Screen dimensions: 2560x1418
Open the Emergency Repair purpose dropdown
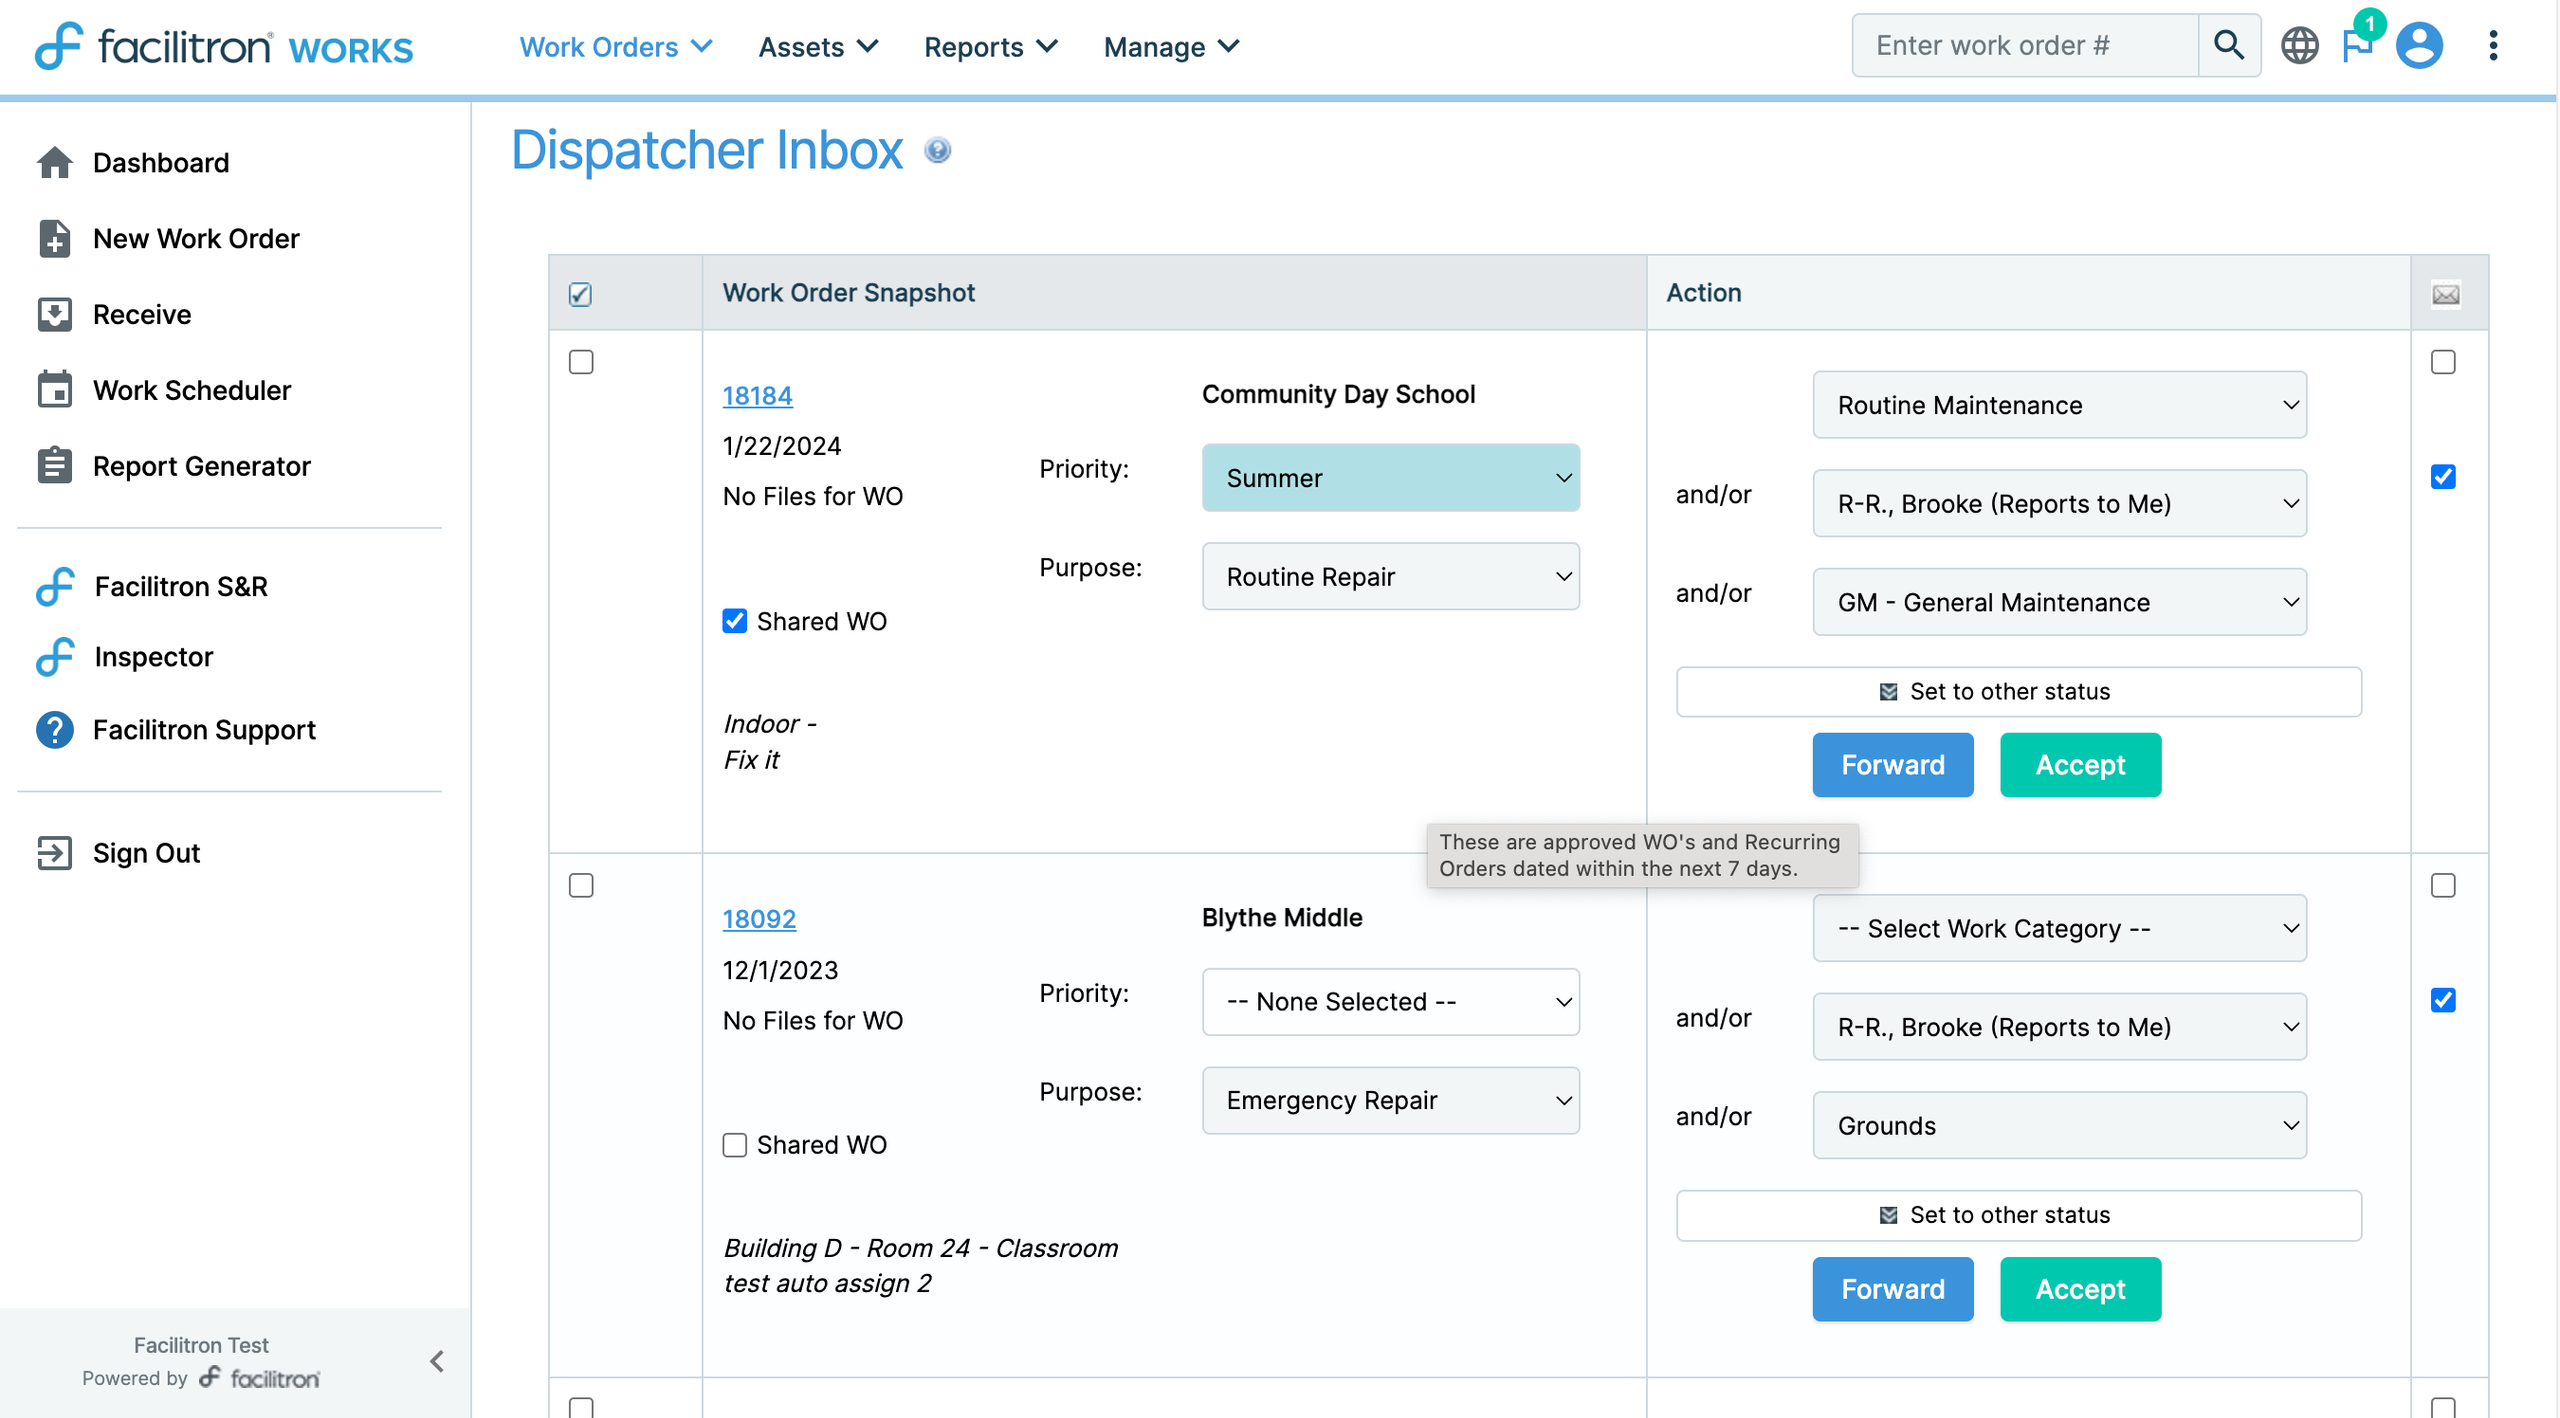(1390, 1100)
